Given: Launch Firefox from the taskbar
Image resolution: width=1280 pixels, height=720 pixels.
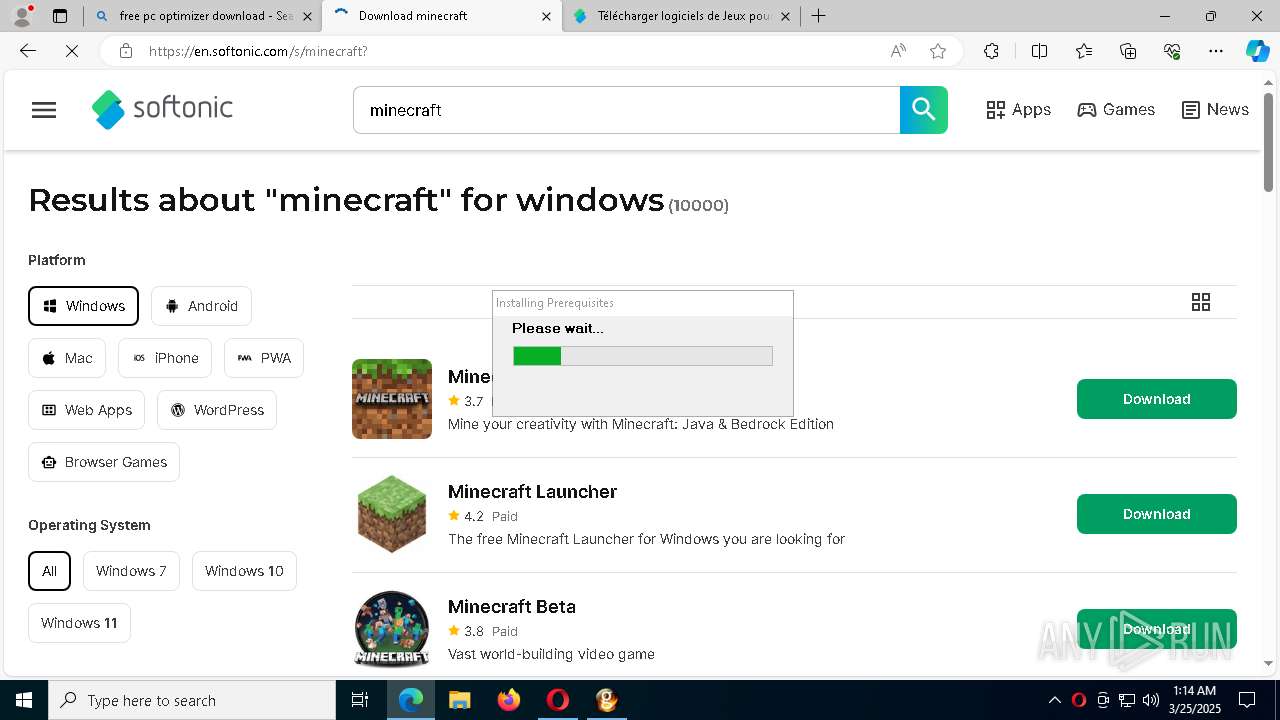Looking at the screenshot, I should point(509,700).
